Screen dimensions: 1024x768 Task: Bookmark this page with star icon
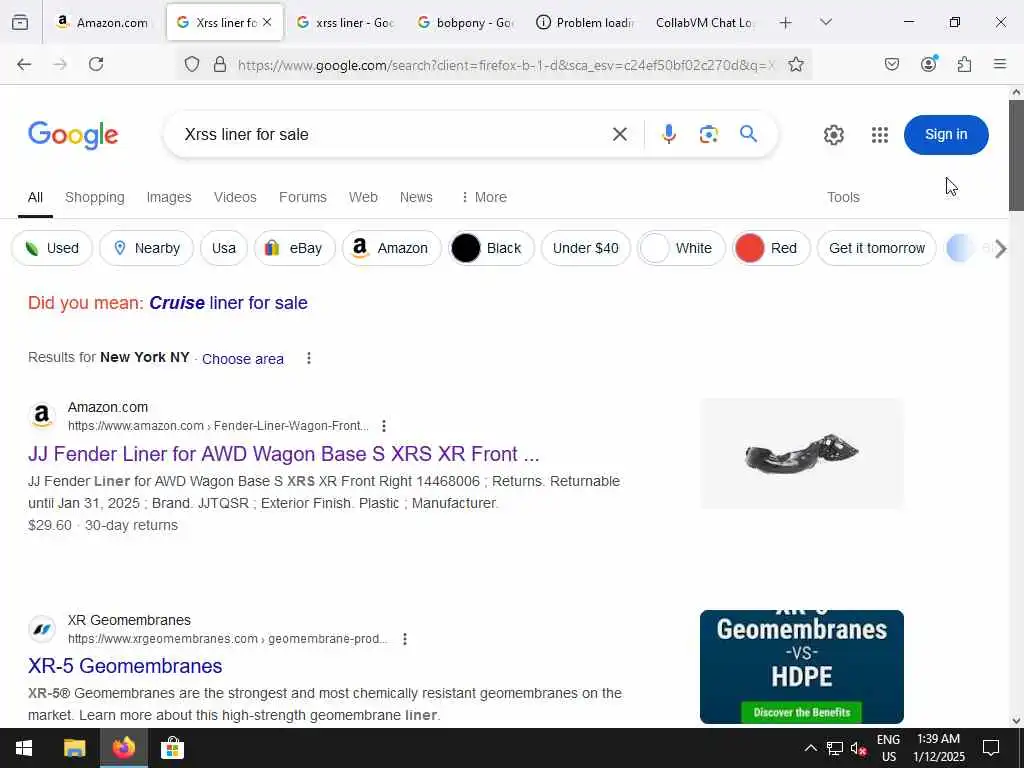pos(795,64)
